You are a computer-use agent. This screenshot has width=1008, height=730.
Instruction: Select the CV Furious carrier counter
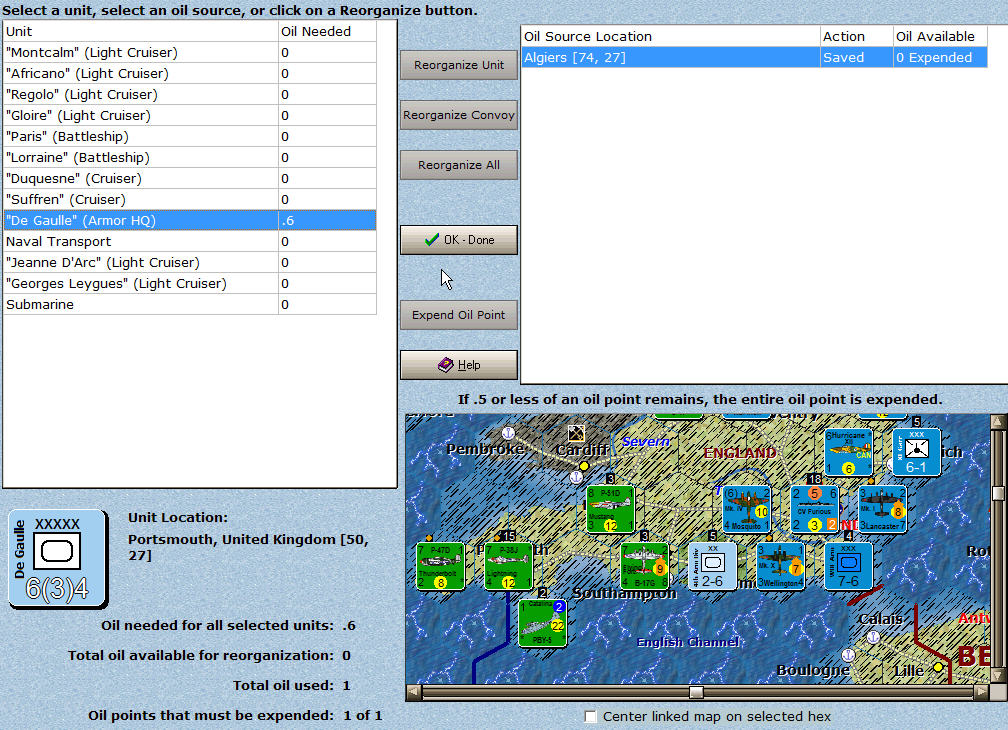pos(814,509)
